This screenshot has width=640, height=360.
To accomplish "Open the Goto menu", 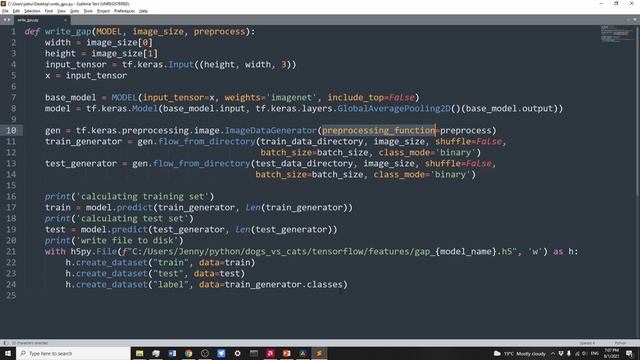I will coord(75,11).
